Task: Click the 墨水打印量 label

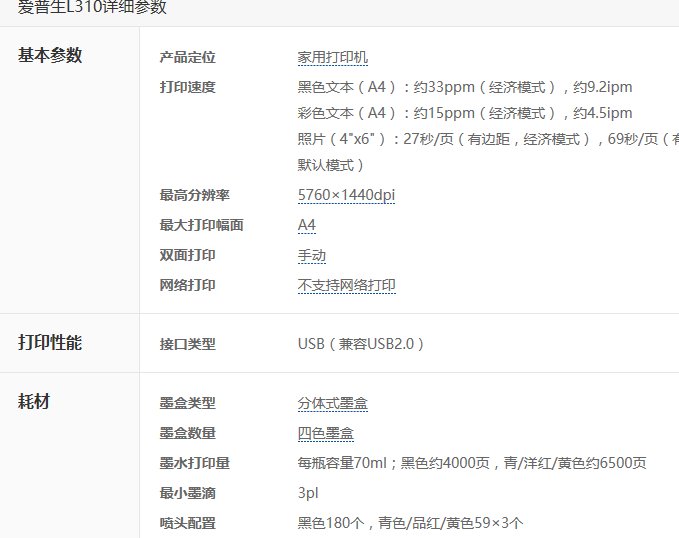Action: tap(194, 463)
